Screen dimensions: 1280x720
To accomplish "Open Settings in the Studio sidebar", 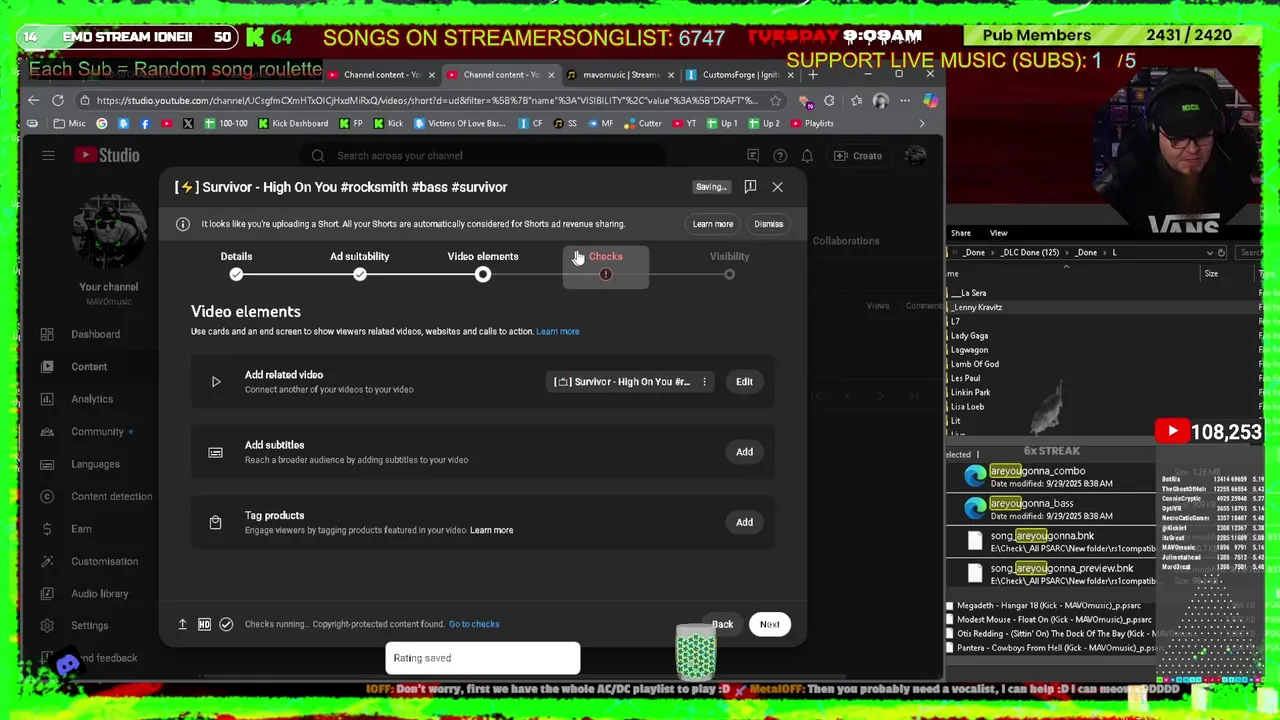I will [x=89, y=626].
